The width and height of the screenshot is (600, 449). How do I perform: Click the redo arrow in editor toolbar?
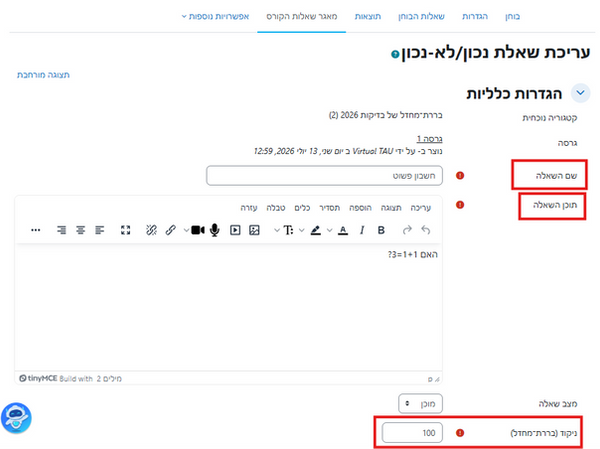(x=407, y=230)
